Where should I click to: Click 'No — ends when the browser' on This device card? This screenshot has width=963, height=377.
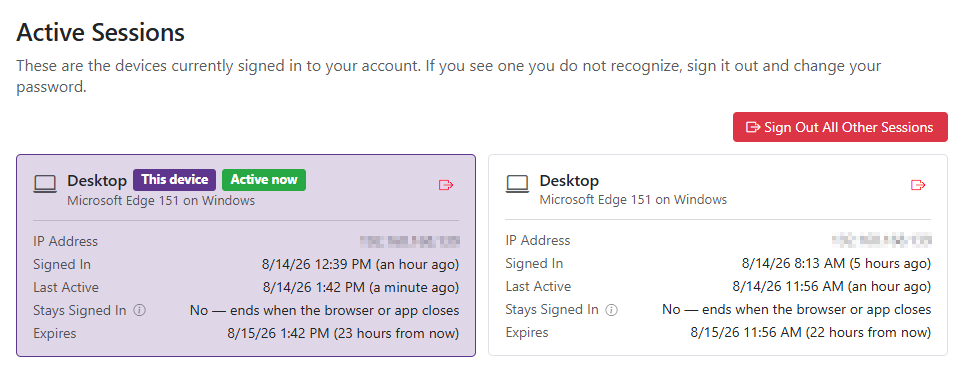tap(324, 311)
